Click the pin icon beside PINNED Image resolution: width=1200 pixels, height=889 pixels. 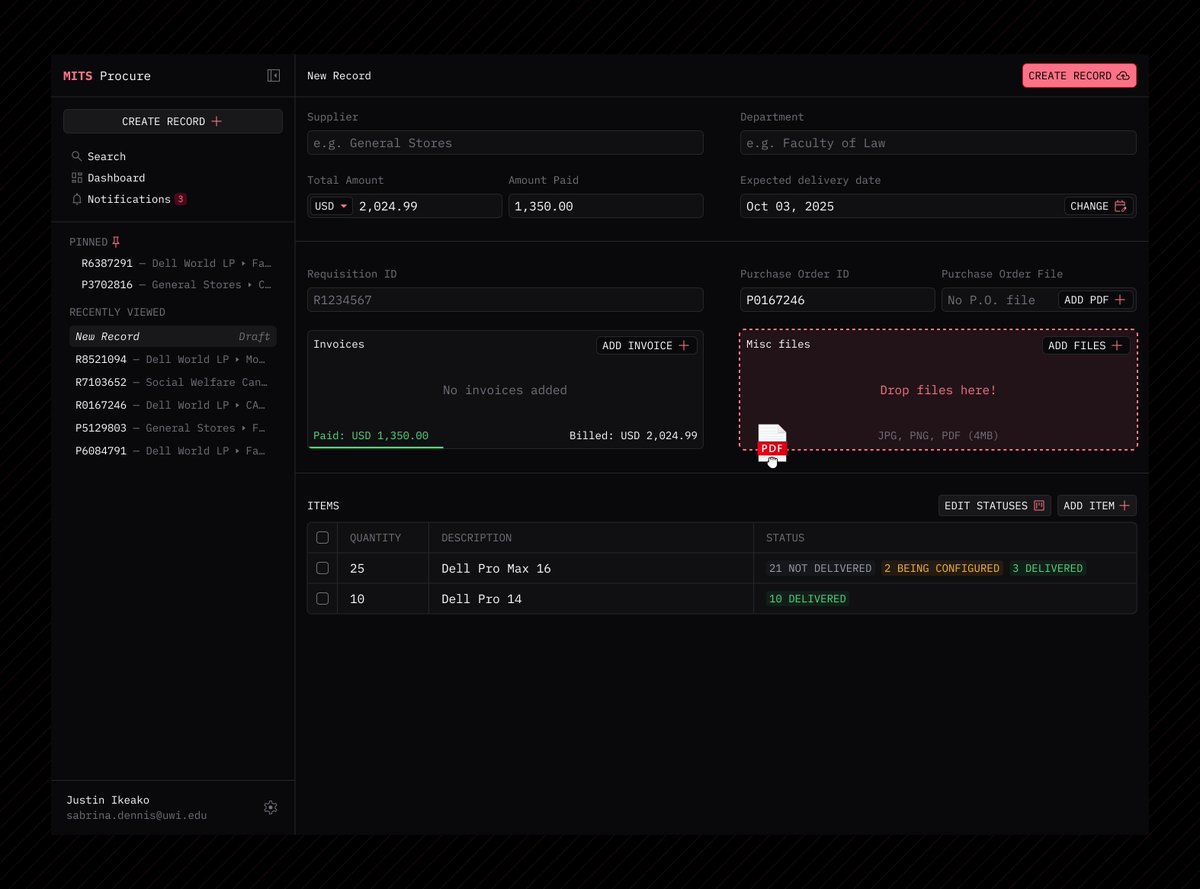pos(116,242)
